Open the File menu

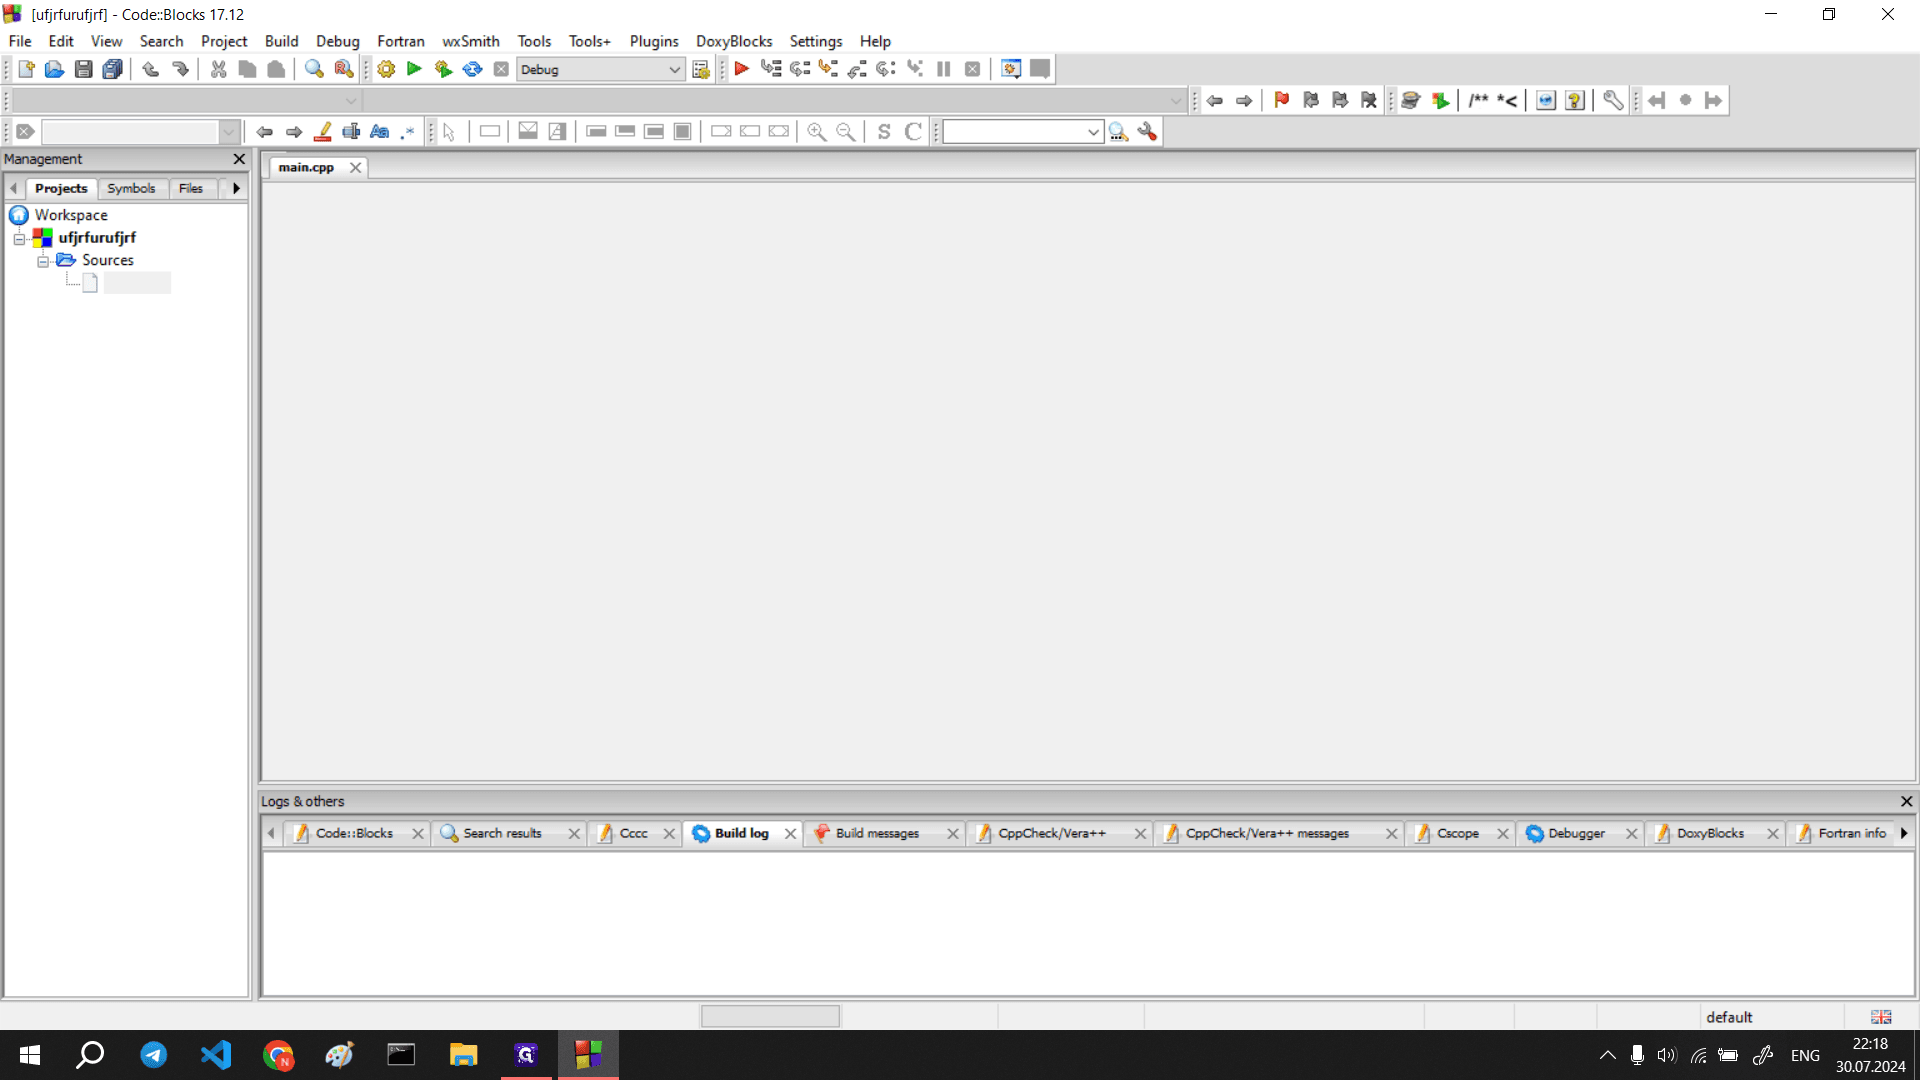20,41
